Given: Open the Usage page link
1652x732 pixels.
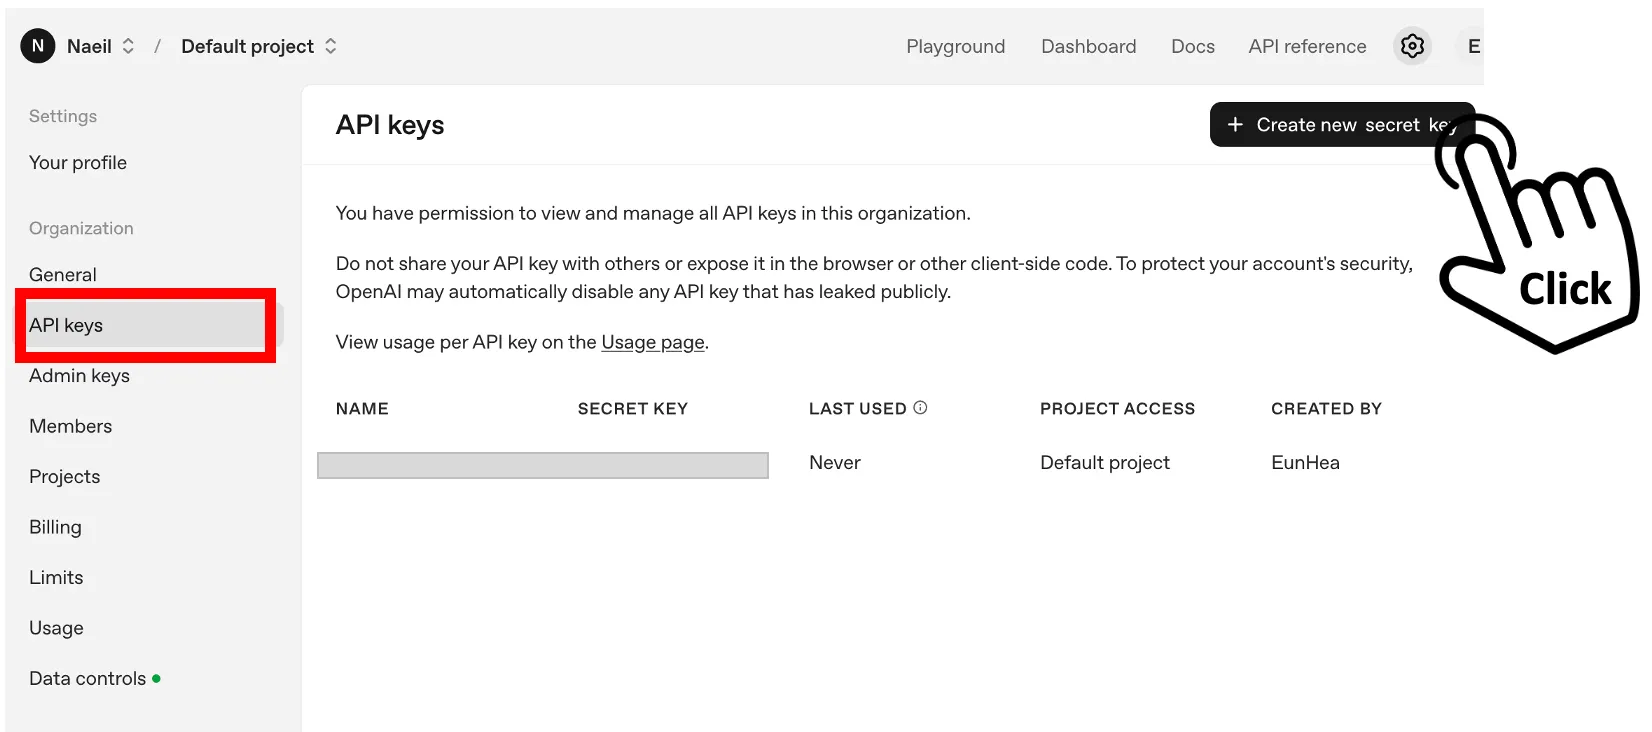Looking at the screenshot, I should [x=653, y=342].
